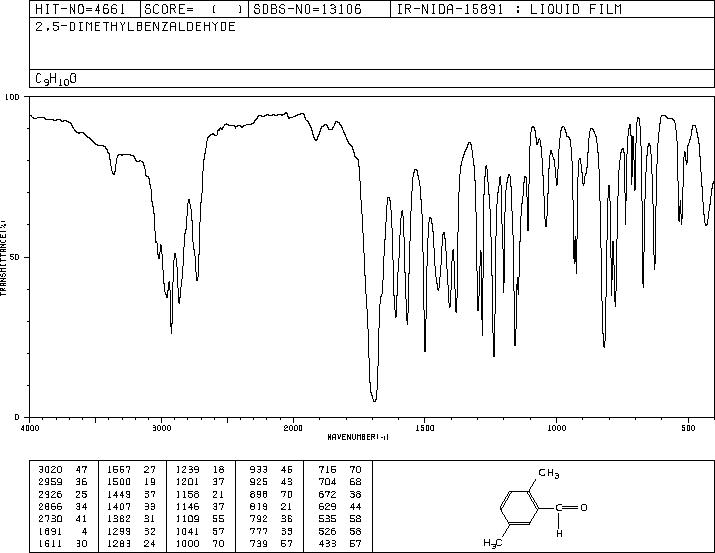Click the 2730 peak table entry
Image resolution: width=715 pixels, height=553 pixels.
62,519
